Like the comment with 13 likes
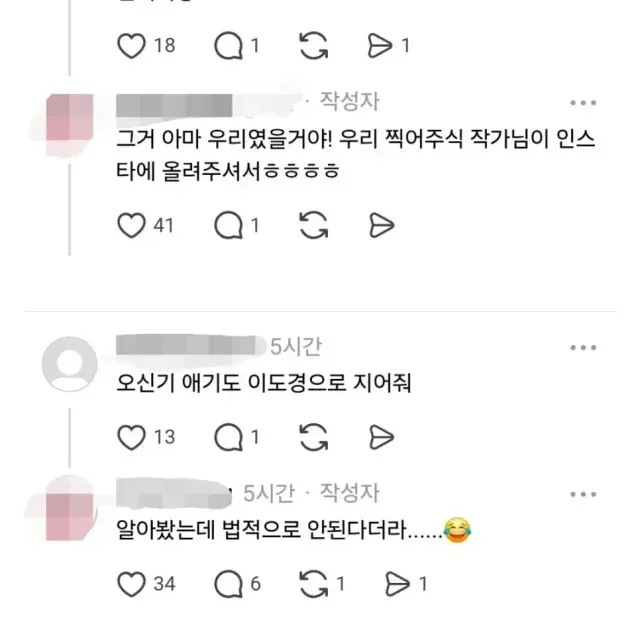Image resolution: width=640 pixels, height=628 pixels. [131, 437]
